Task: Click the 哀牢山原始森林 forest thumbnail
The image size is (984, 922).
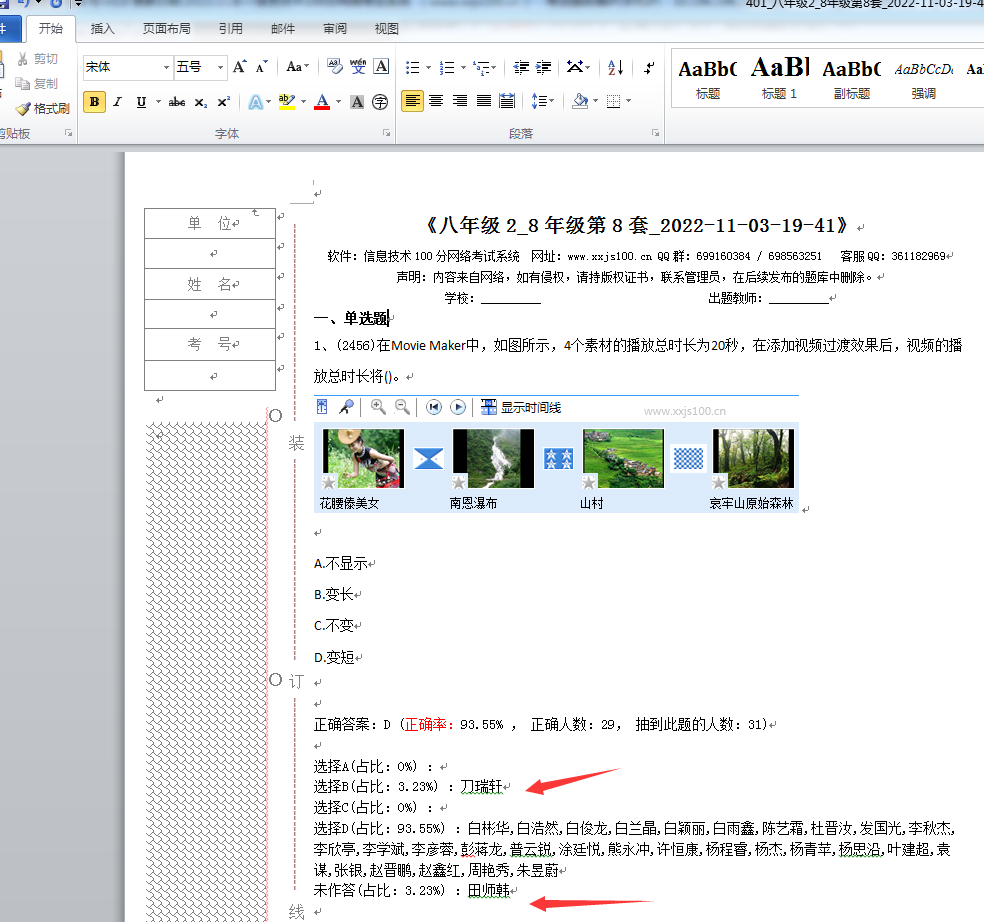Action: pos(753,459)
